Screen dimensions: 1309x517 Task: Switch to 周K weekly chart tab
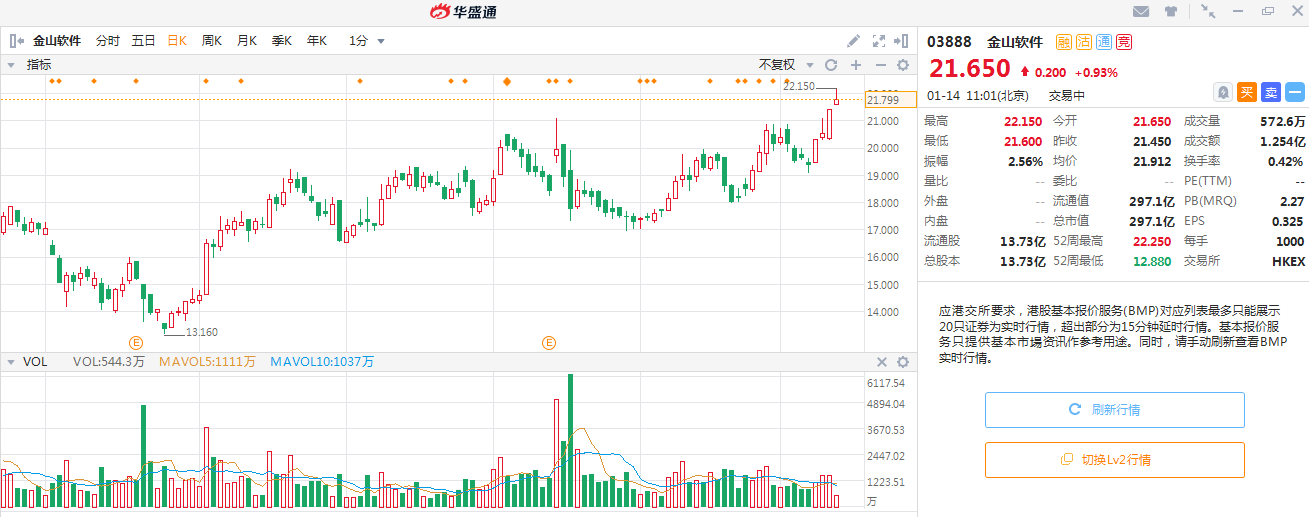[x=212, y=41]
